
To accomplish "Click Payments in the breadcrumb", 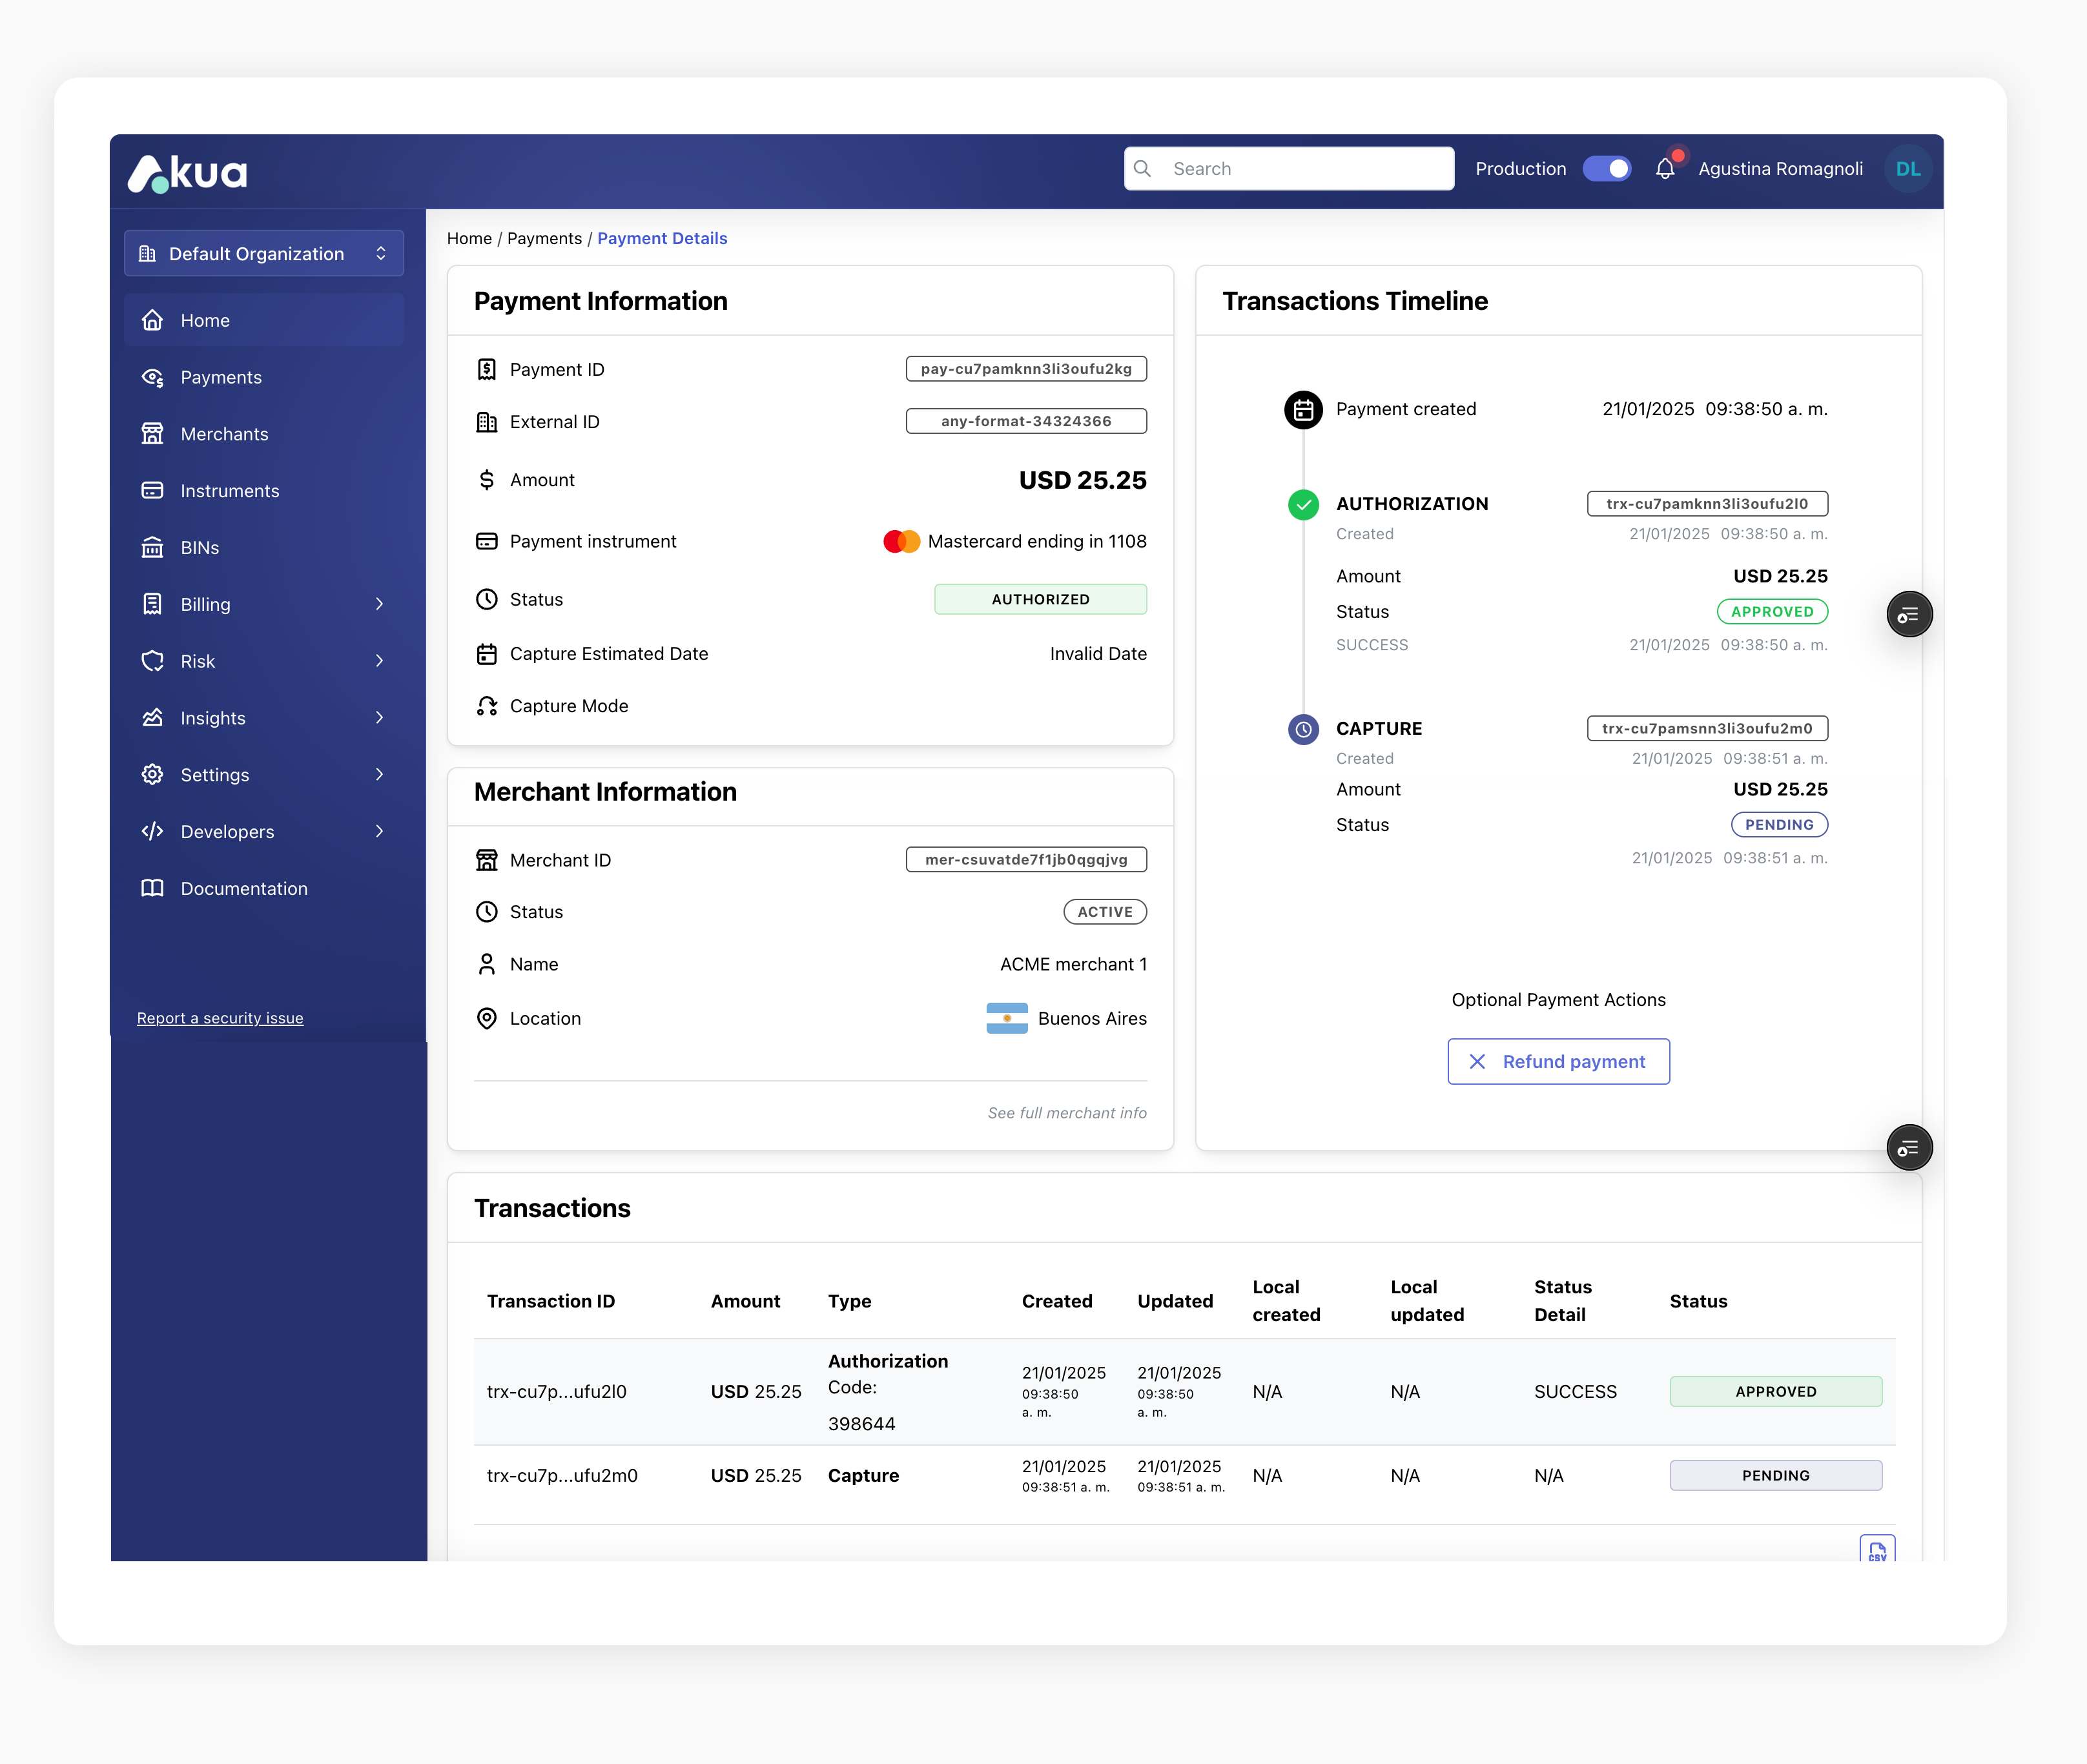I will (544, 238).
